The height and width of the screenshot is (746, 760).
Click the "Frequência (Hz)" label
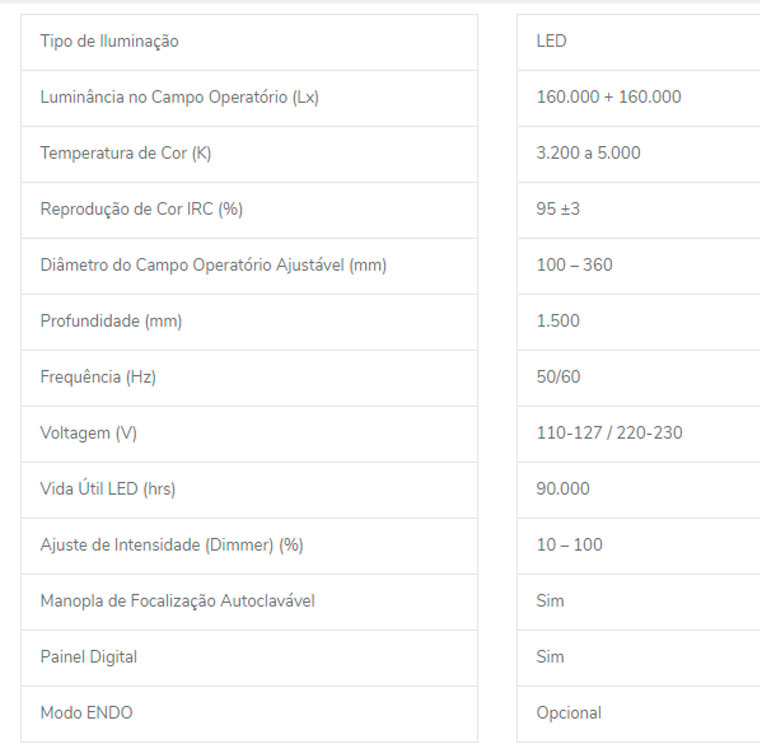pos(98,378)
